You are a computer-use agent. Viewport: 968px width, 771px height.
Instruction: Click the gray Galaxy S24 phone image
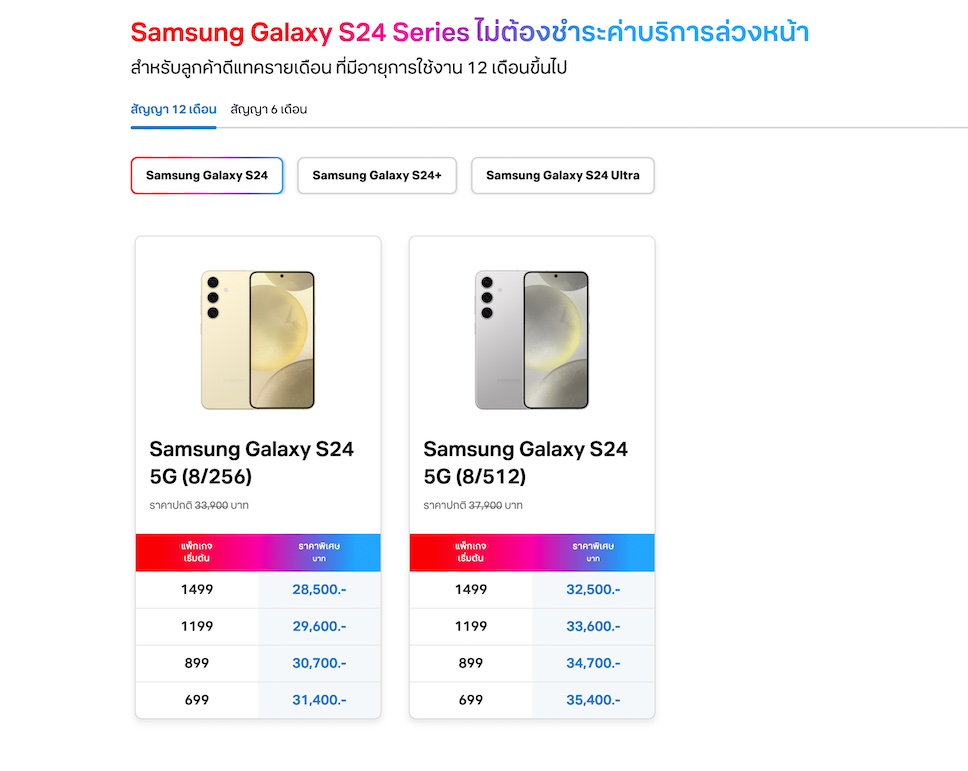pos(532,340)
